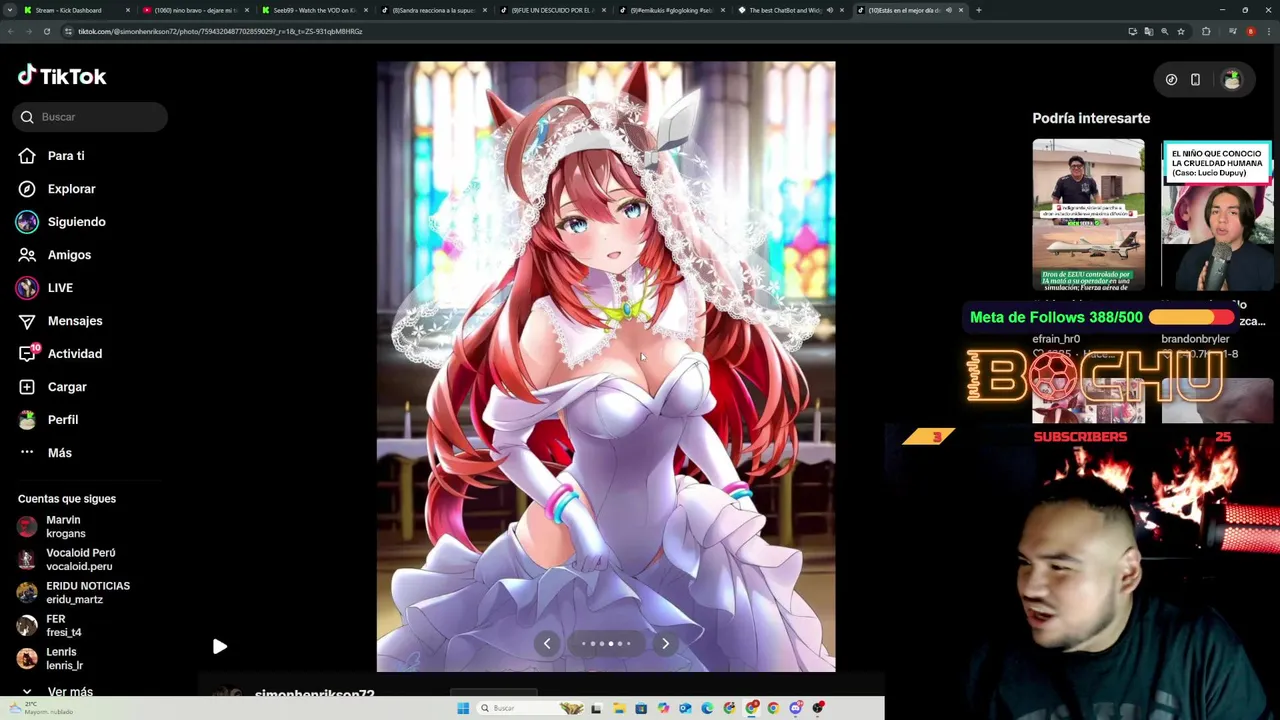
Task: Go to the previous photo in the slideshow
Action: (x=547, y=644)
